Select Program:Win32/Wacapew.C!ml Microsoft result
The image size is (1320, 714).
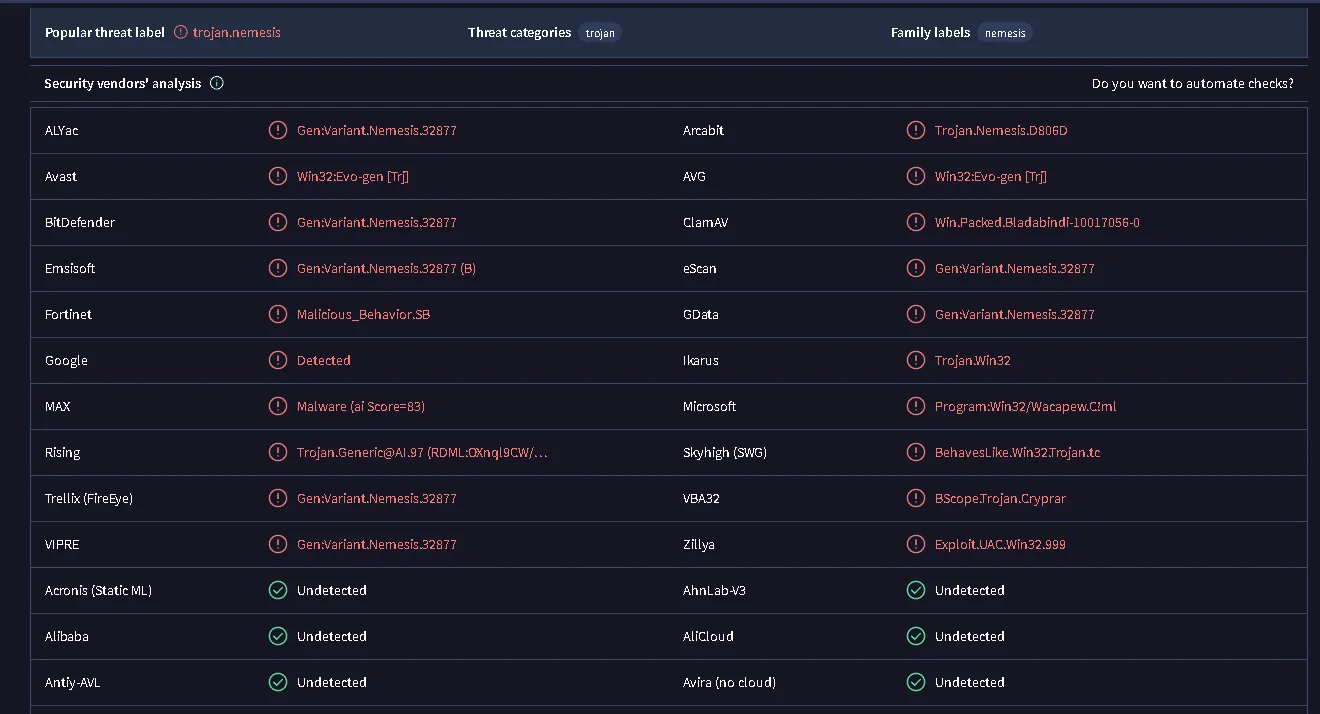pos(1026,406)
